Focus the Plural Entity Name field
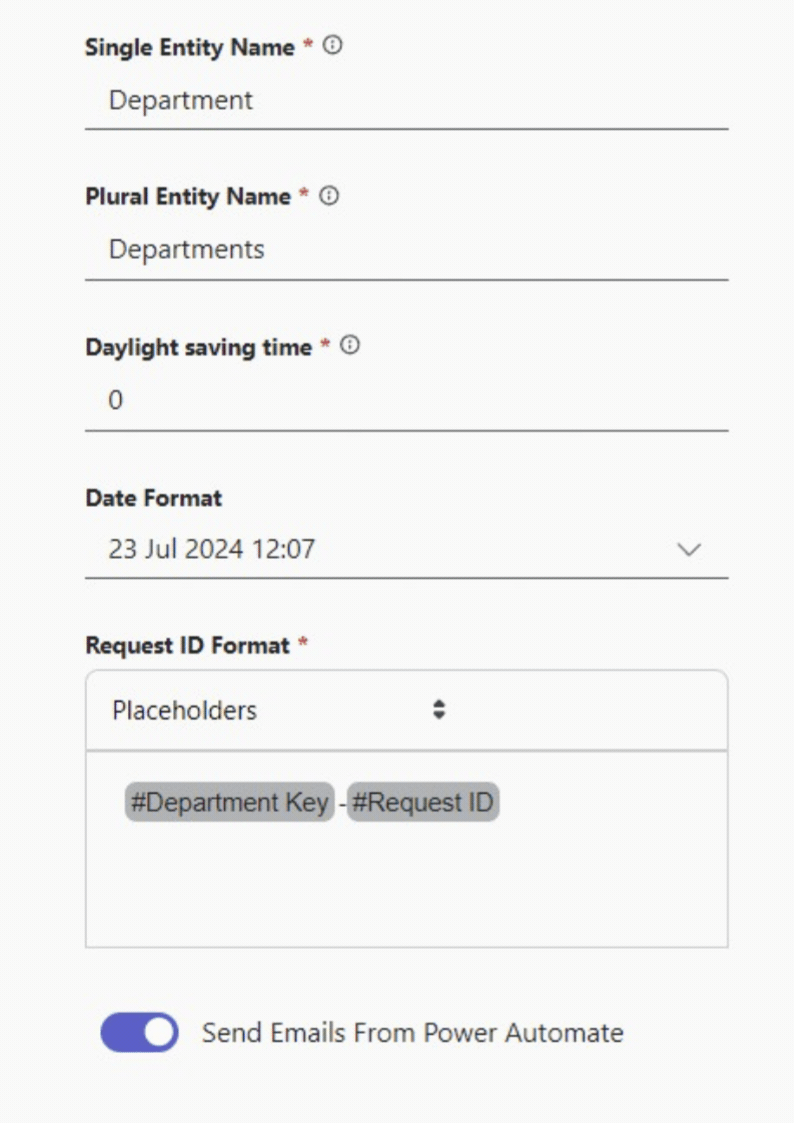This screenshot has height=1123, width=794. (407, 250)
